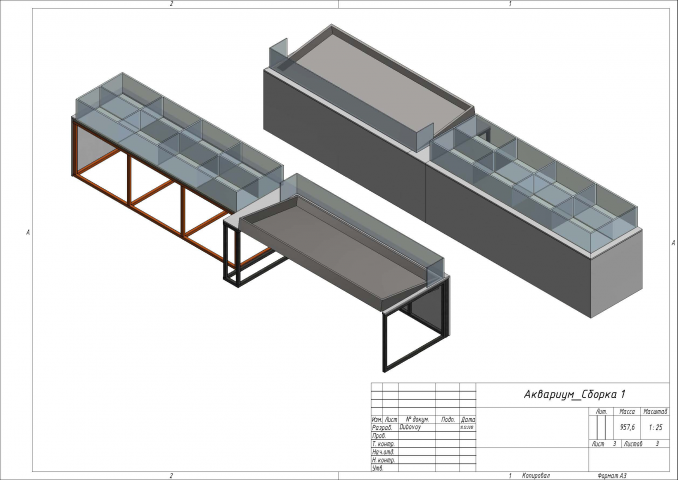The image size is (678, 480).
Task: Click the "Копировал" label below the frame
Action: 536,476
